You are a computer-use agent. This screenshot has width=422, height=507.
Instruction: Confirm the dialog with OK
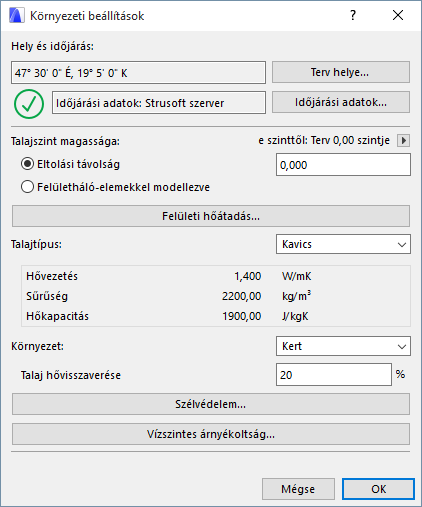[x=378, y=489]
